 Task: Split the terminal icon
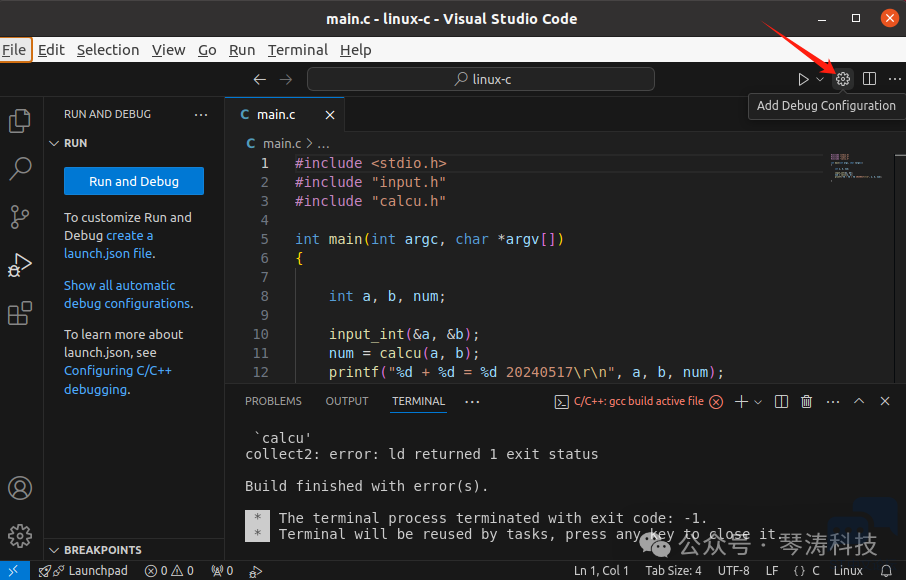point(781,401)
